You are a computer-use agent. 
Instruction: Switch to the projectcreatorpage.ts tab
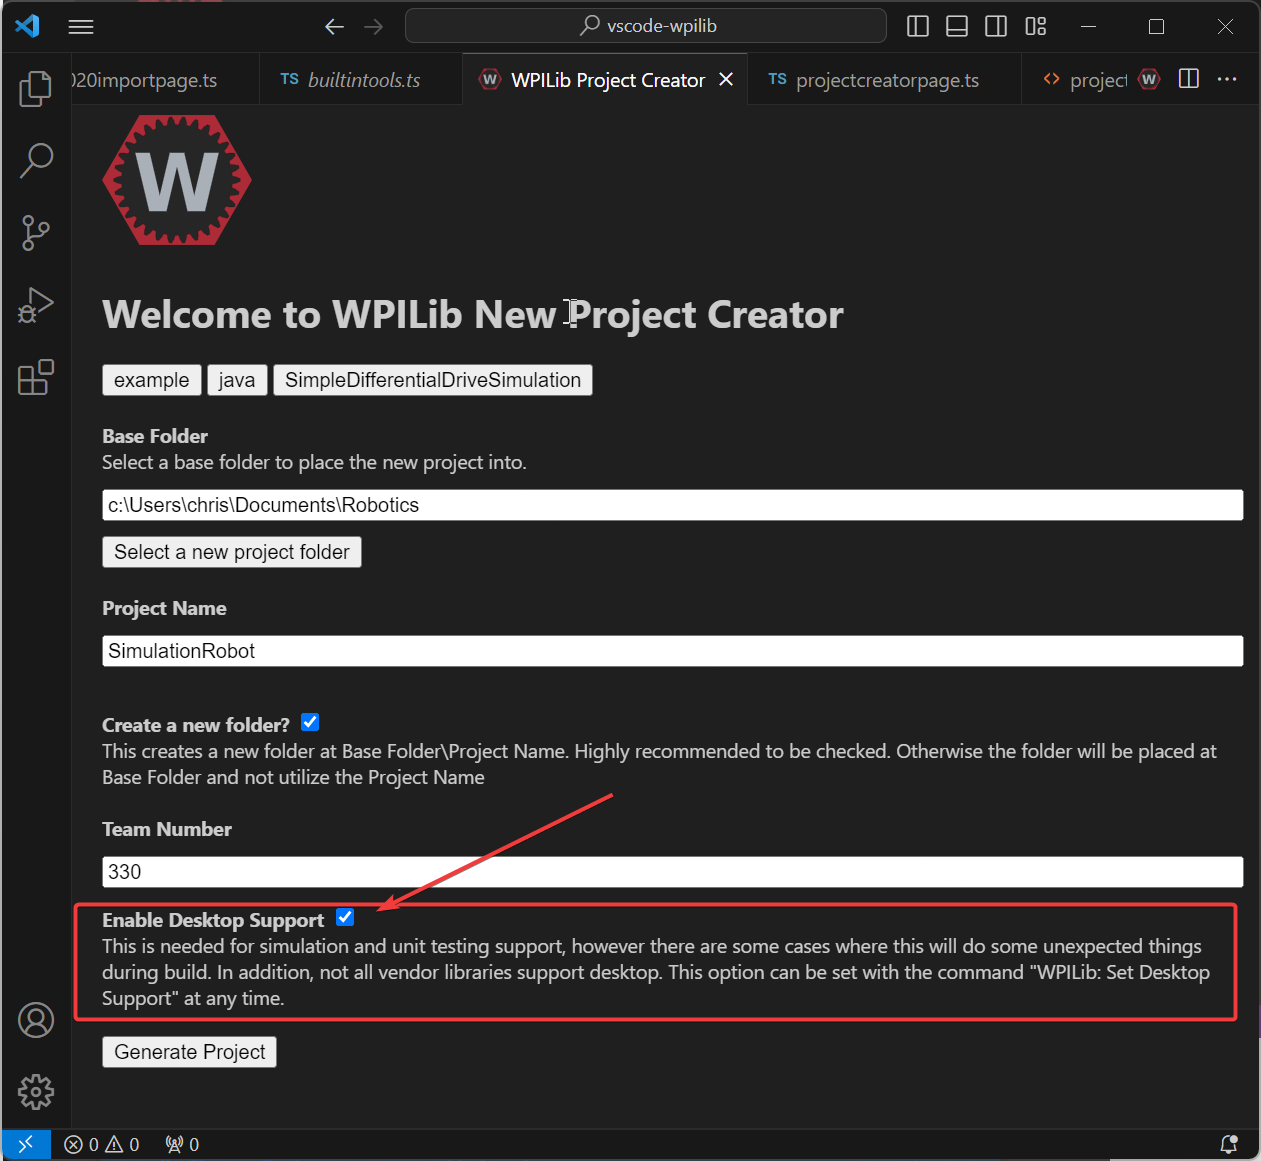tap(885, 80)
